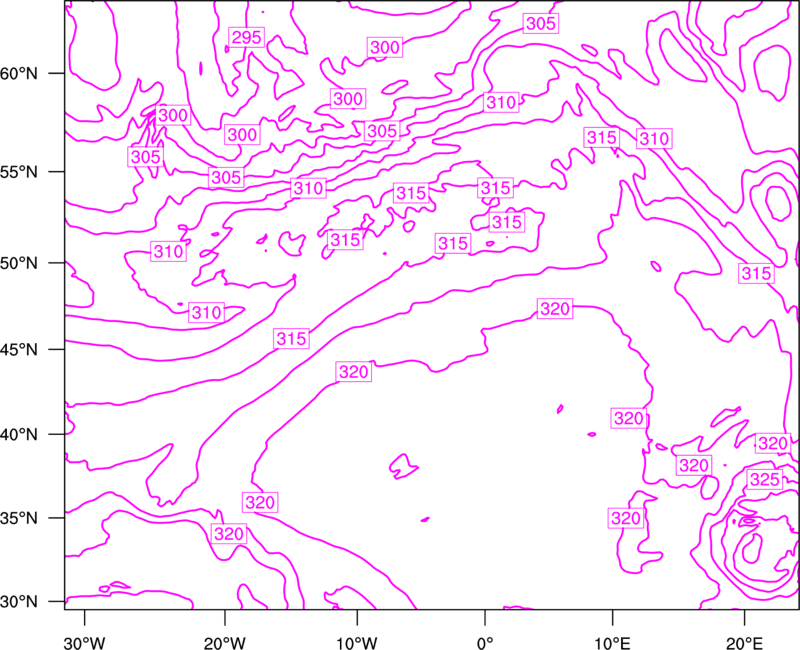
Task: Pick the 20°E longitude axis label
Action: (x=744, y=643)
